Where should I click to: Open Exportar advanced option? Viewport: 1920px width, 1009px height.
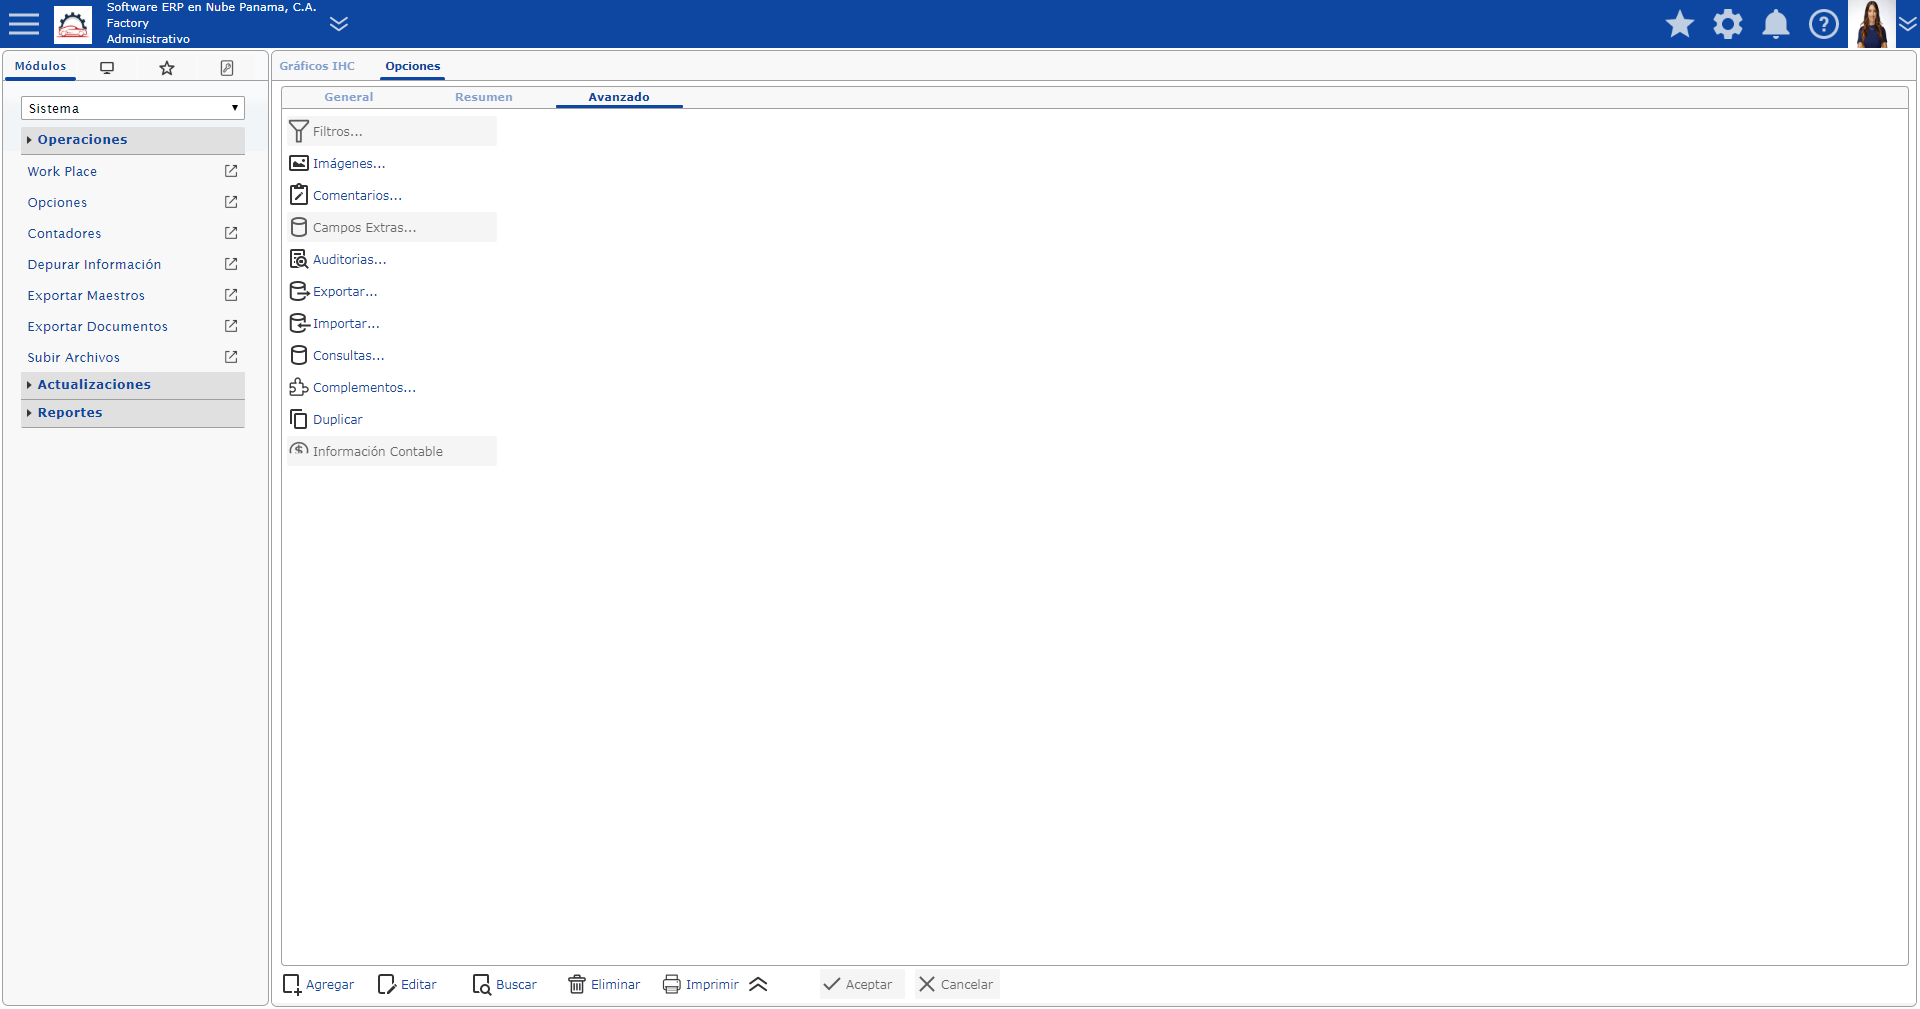coord(392,292)
